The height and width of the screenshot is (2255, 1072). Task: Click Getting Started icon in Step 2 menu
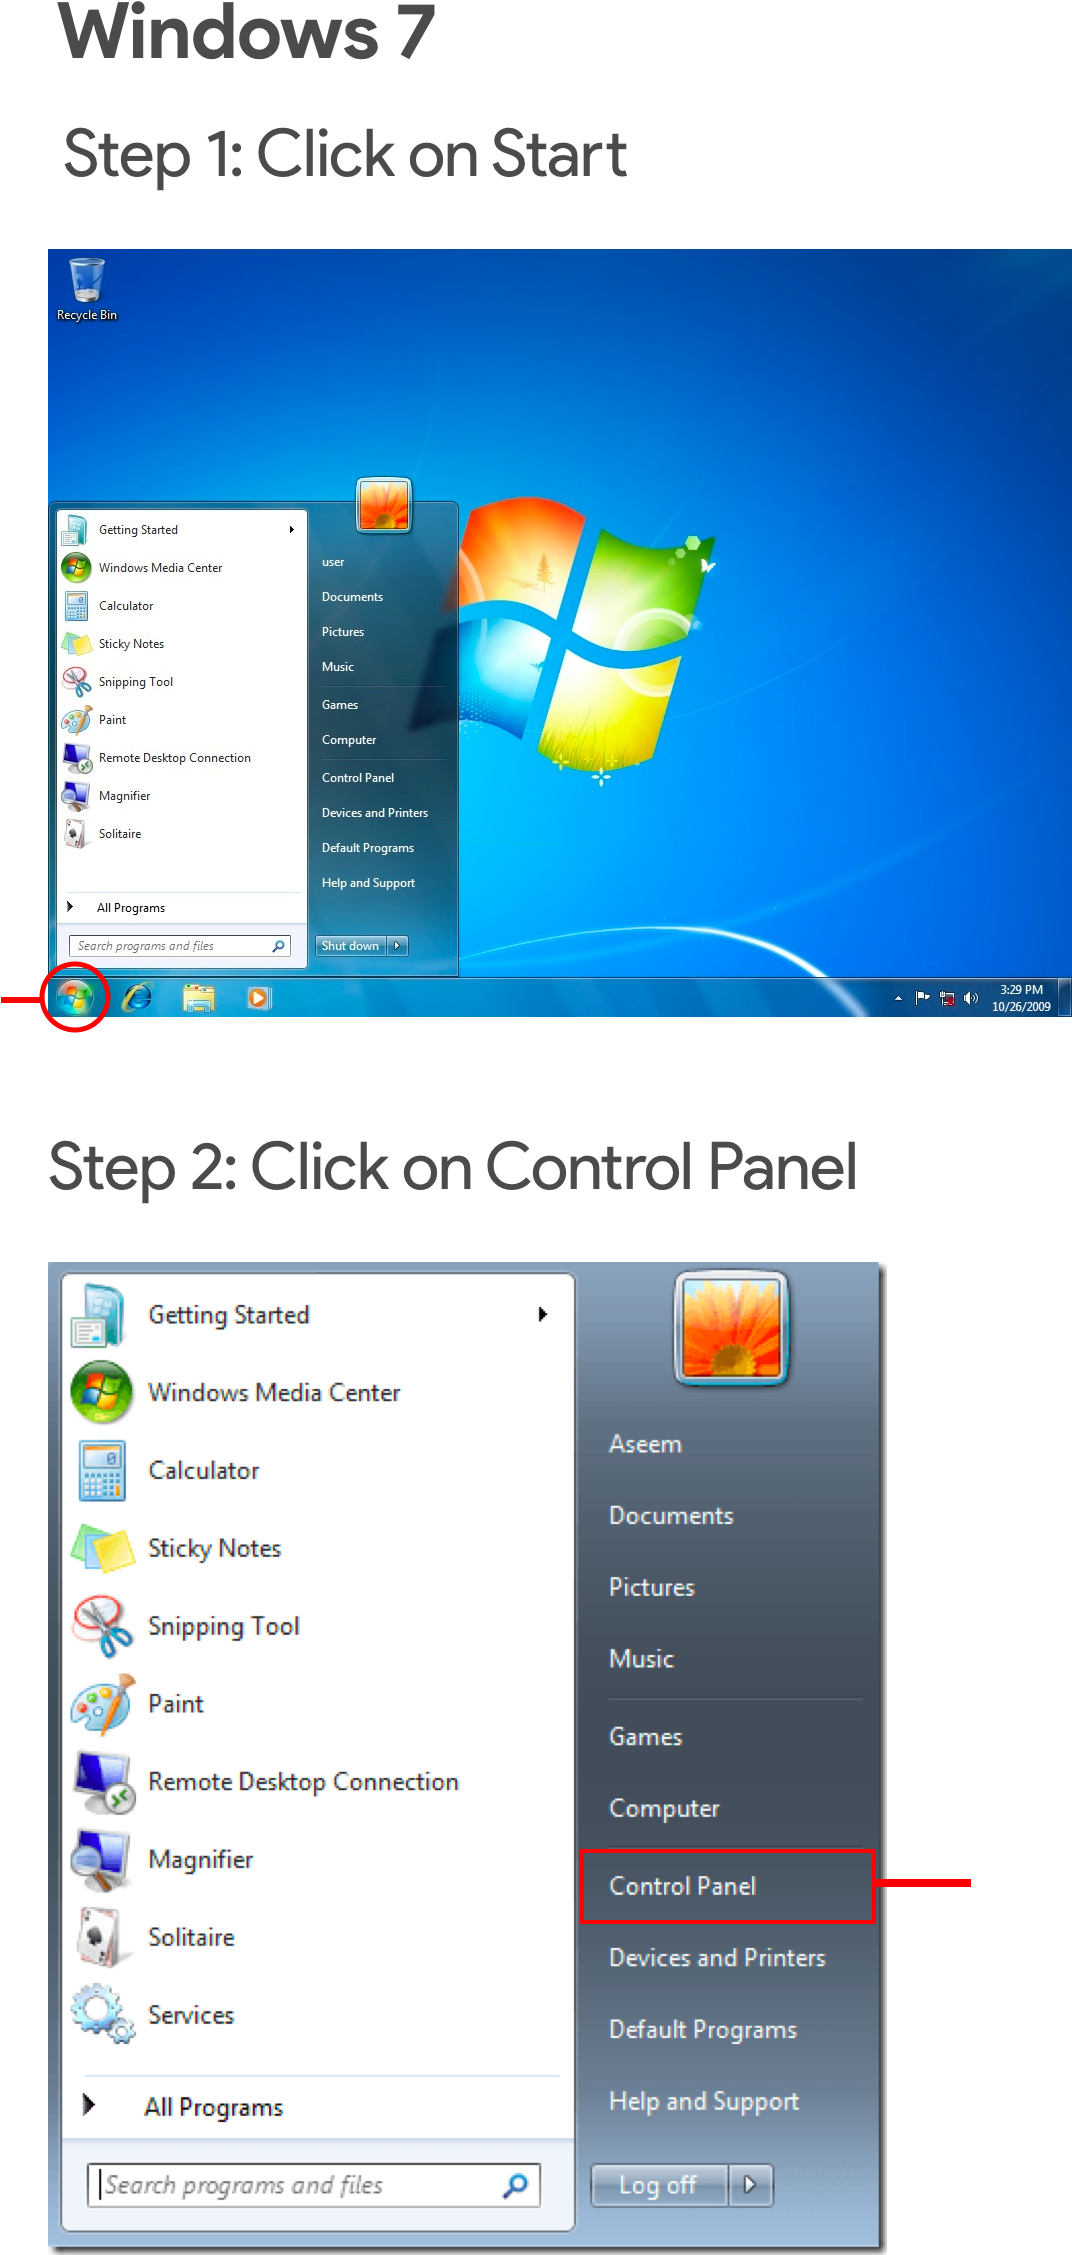[98, 1315]
